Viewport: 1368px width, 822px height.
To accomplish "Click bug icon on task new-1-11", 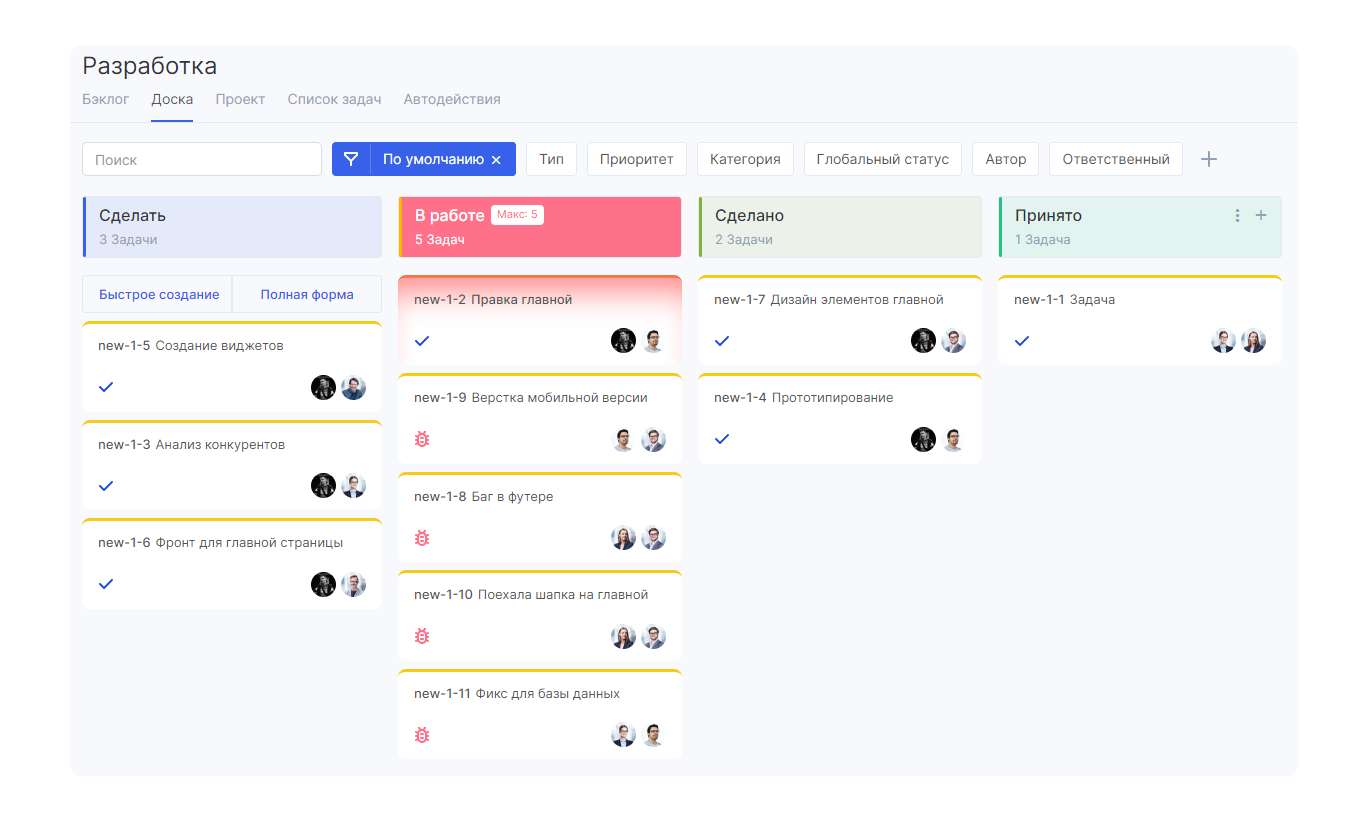I will click(422, 735).
